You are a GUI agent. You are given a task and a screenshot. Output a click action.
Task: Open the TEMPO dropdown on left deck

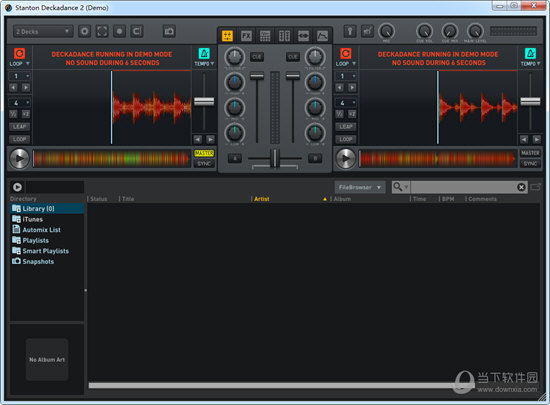click(204, 64)
